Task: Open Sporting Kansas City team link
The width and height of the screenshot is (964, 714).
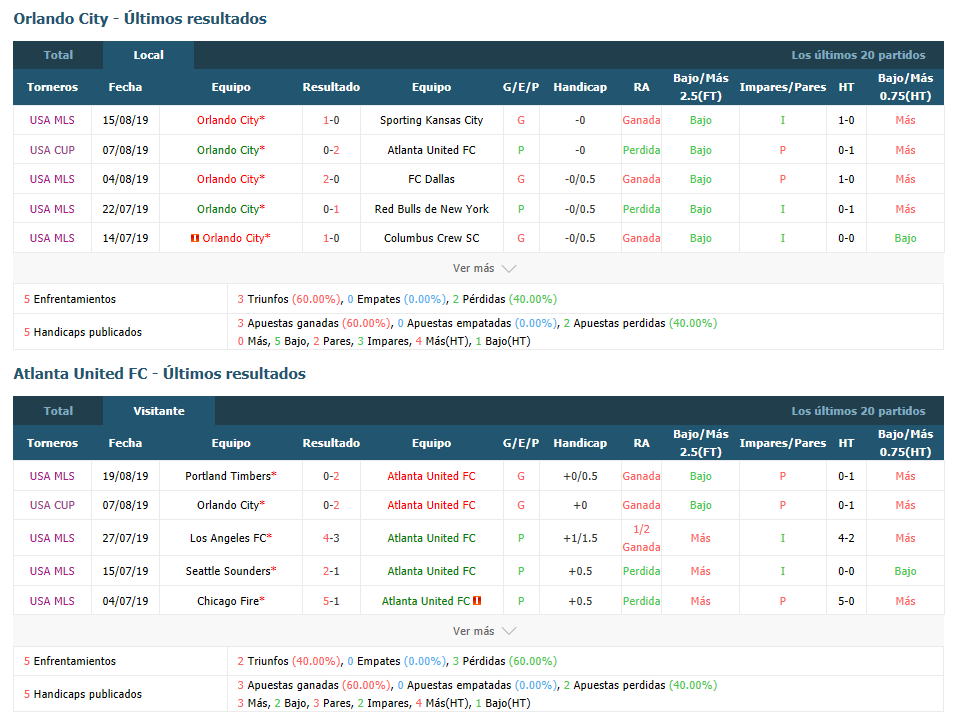Action: click(432, 120)
